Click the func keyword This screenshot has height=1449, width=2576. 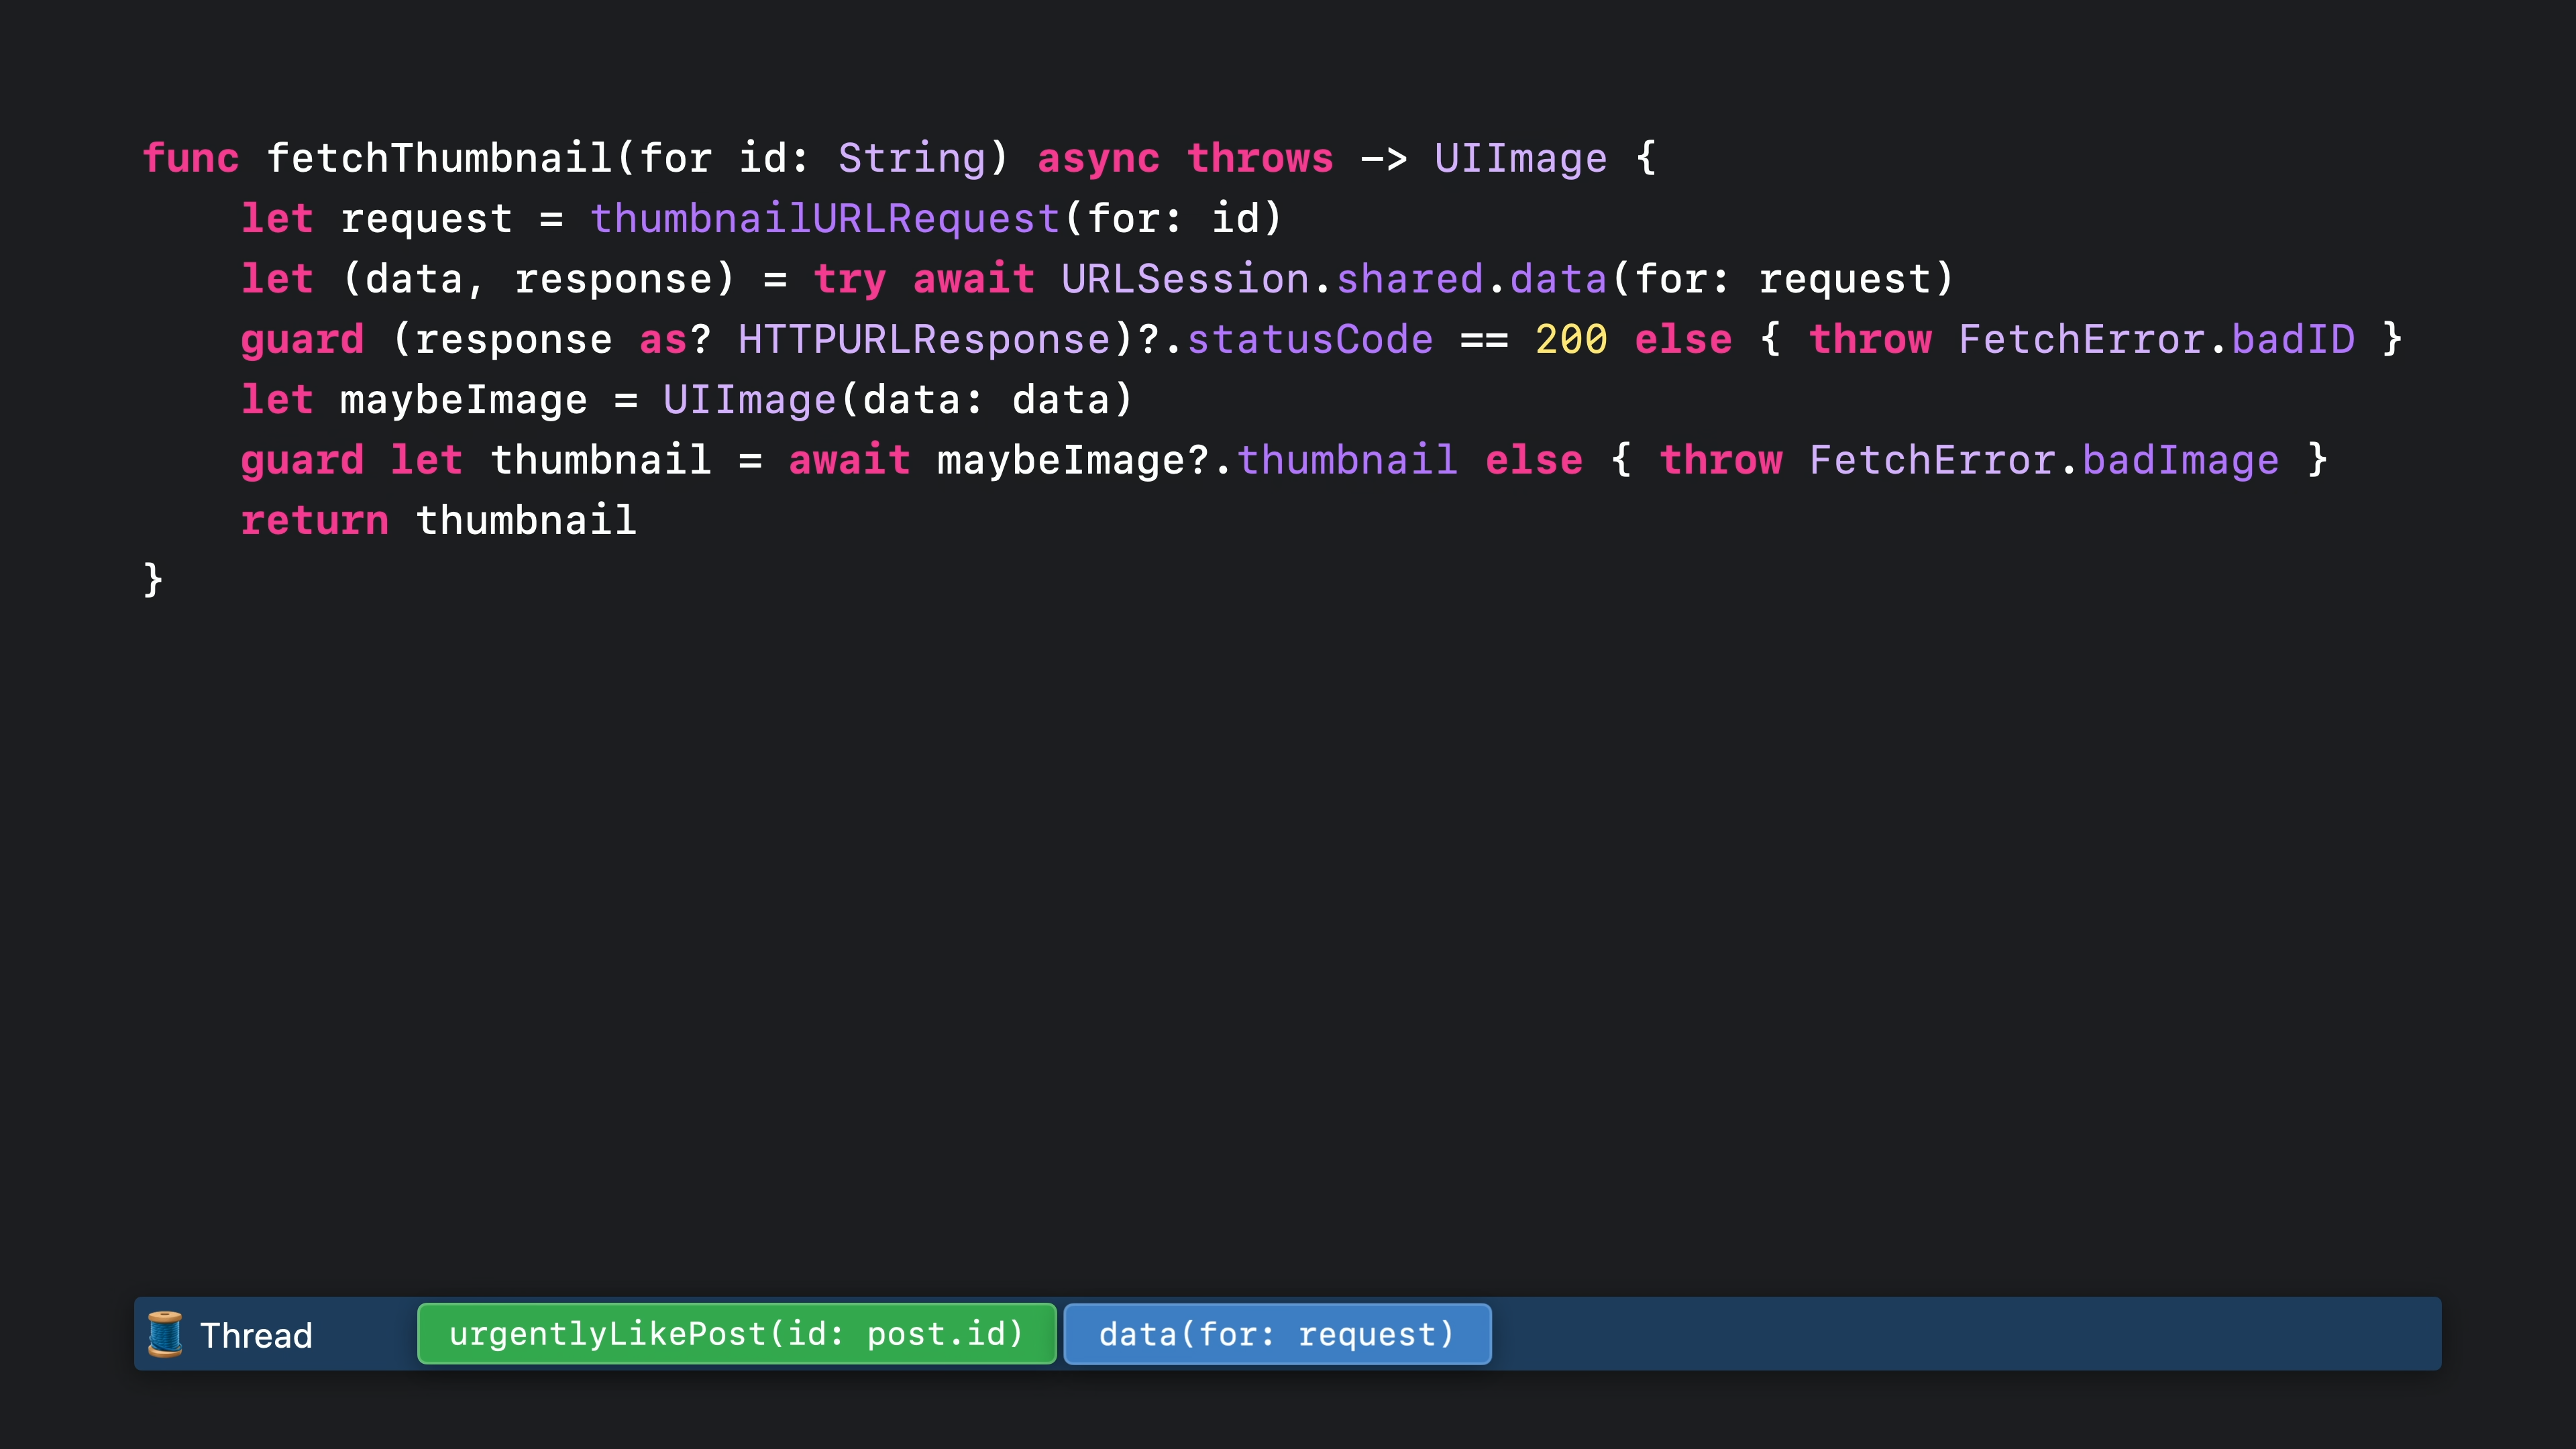(x=190, y=158)
